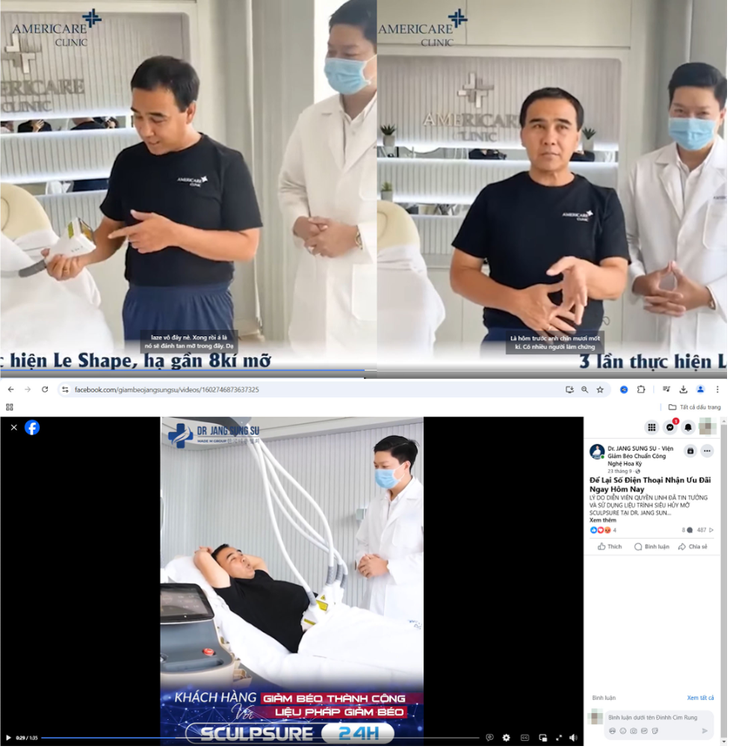Reload the Facebook video page
The width and height of the screenshot is (730, 749).
click(45, 391)
